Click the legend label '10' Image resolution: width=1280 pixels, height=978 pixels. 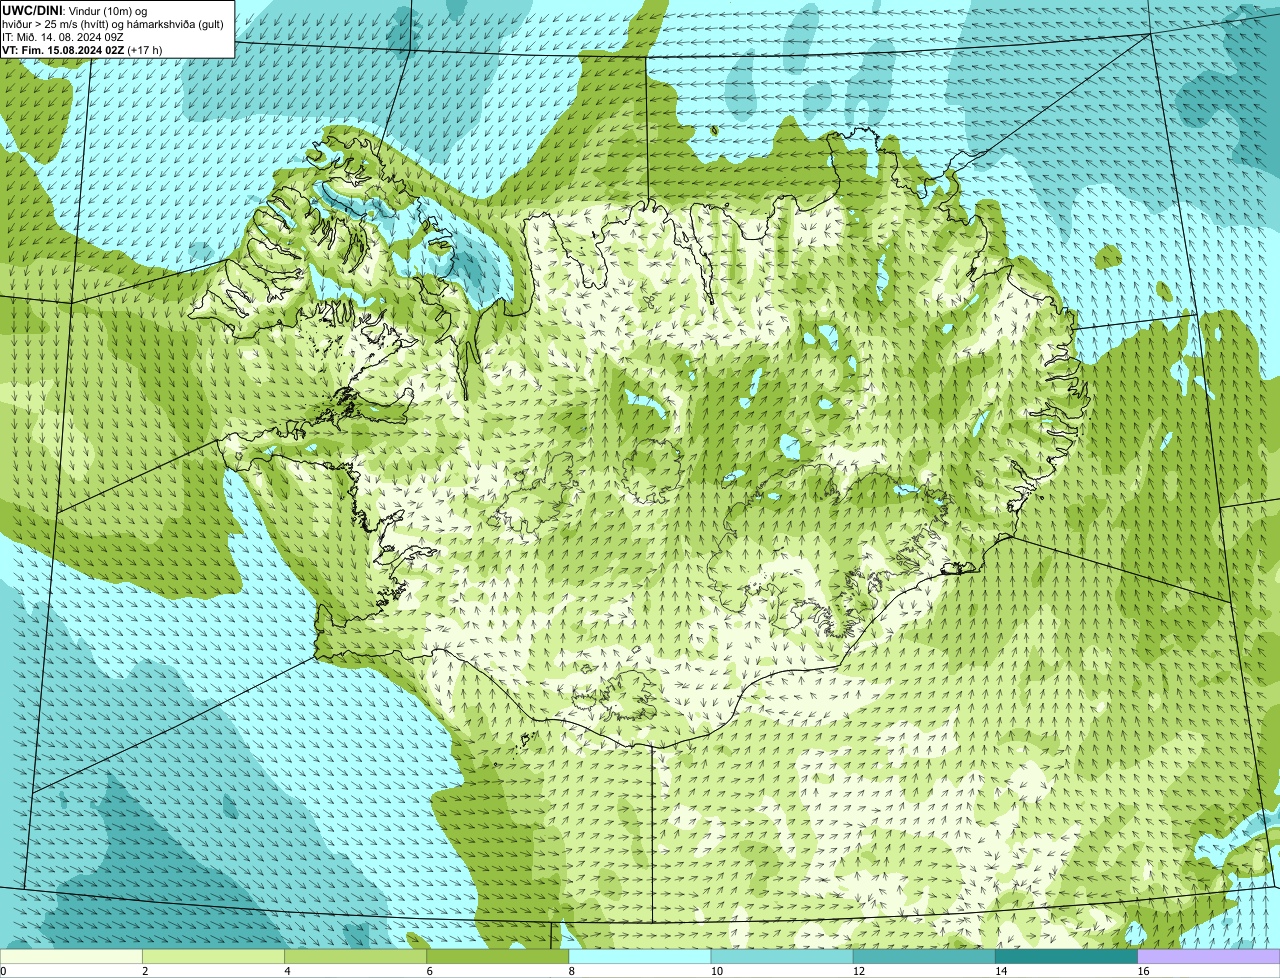(x=717, y=971)
